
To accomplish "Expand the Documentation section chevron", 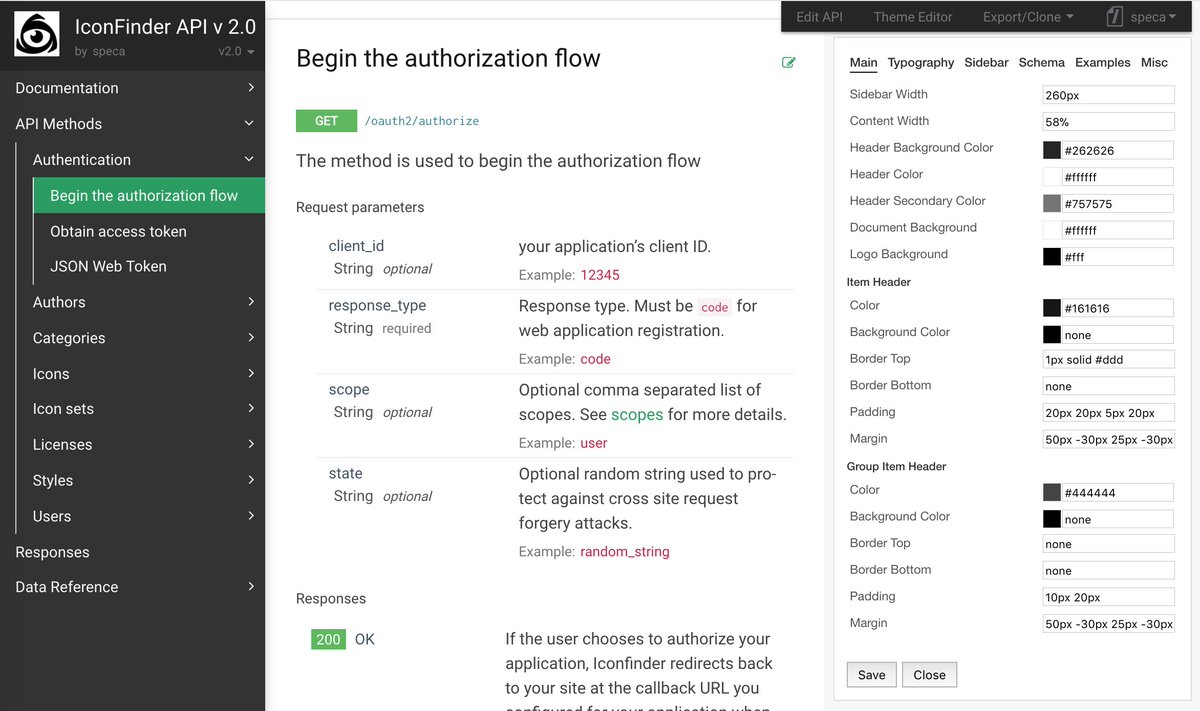I will pyautogui.click(x=250, y=88).
